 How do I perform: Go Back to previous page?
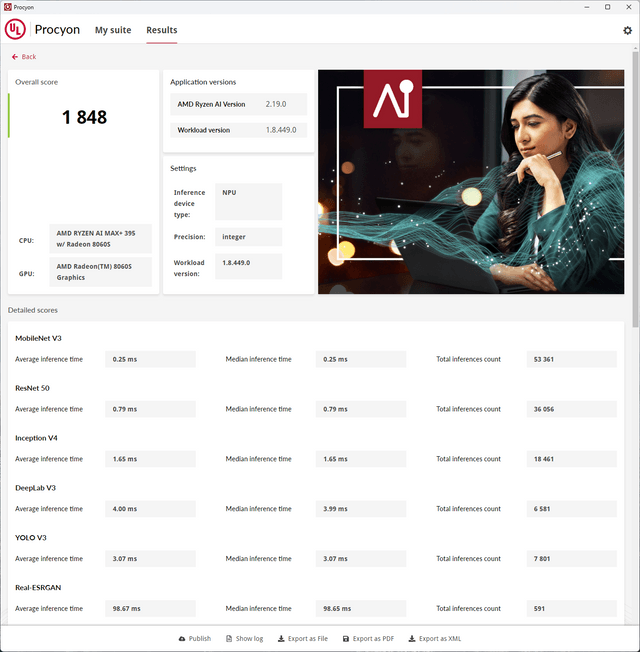tap(24, 57)
